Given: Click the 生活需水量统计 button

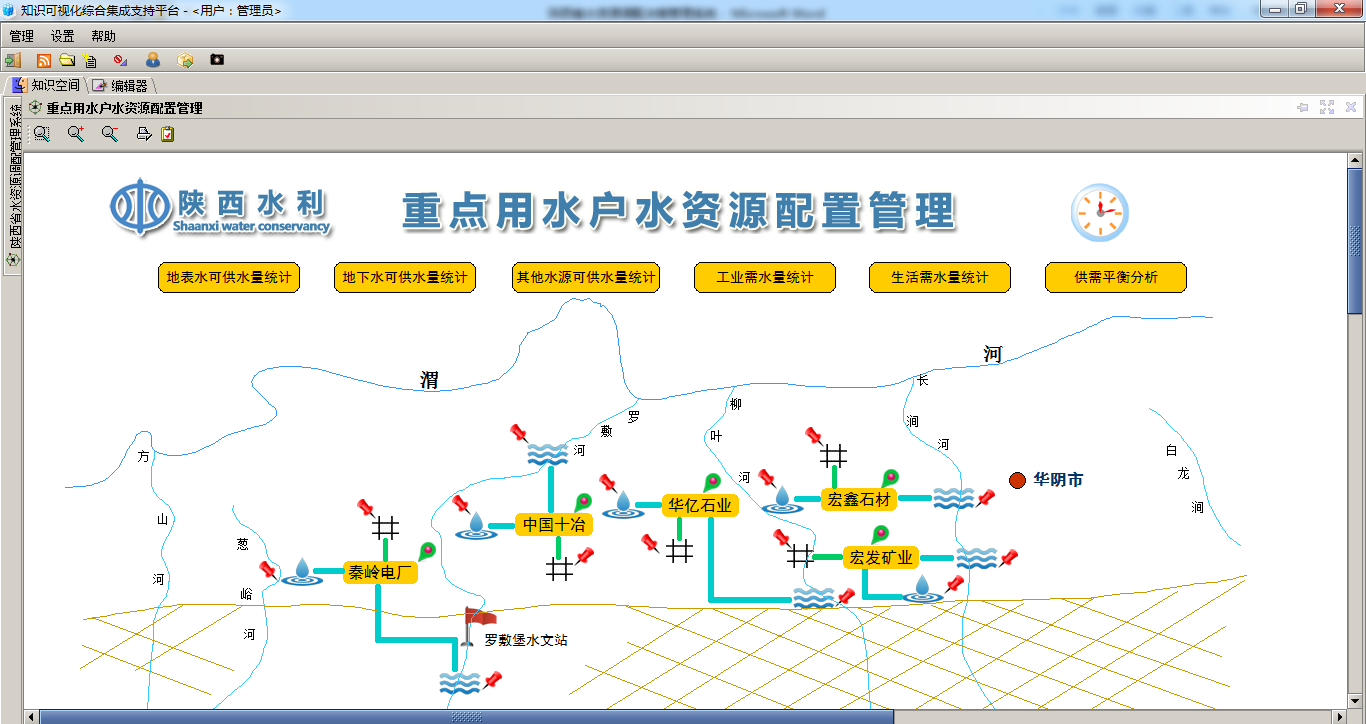Looking at the screenshot, I should [x=940, y=278].
